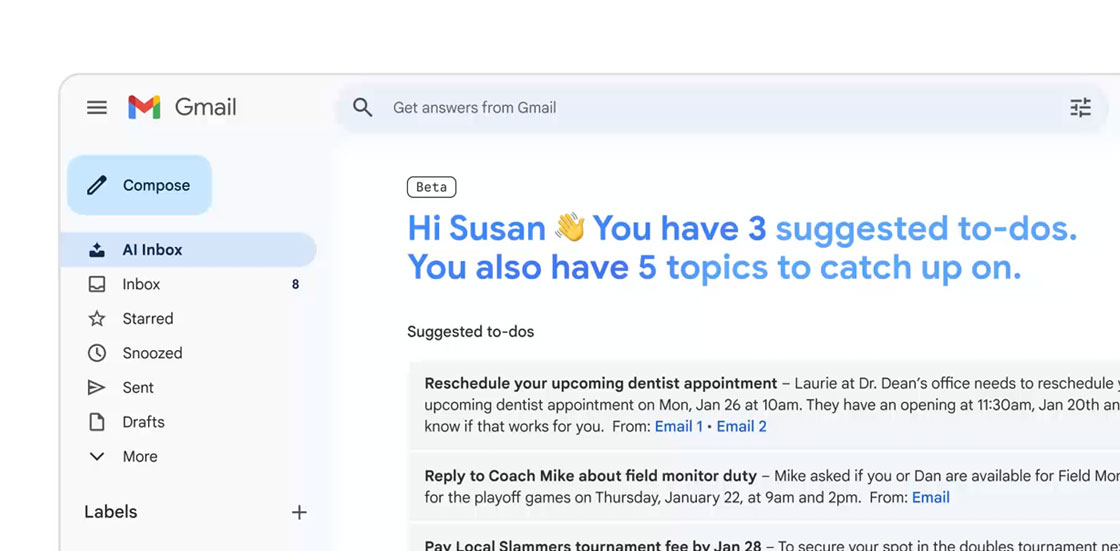Open Reschedule dentist appointment to-do
This screenshot has height=551, width=1120.
(600, 383)
